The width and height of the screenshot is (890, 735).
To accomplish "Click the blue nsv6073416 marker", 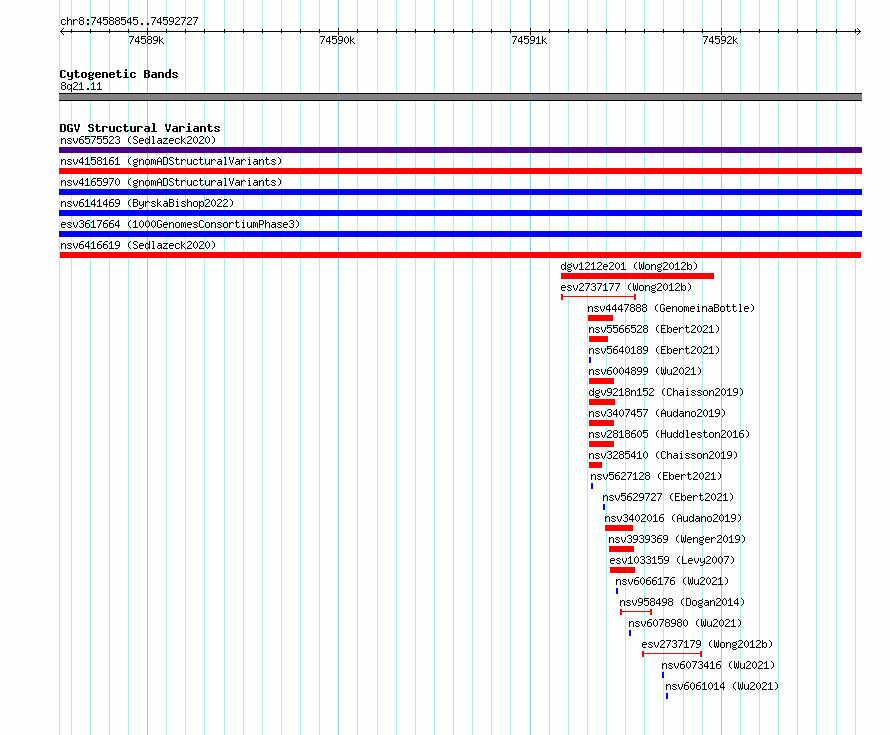I will tap(663, 675).
